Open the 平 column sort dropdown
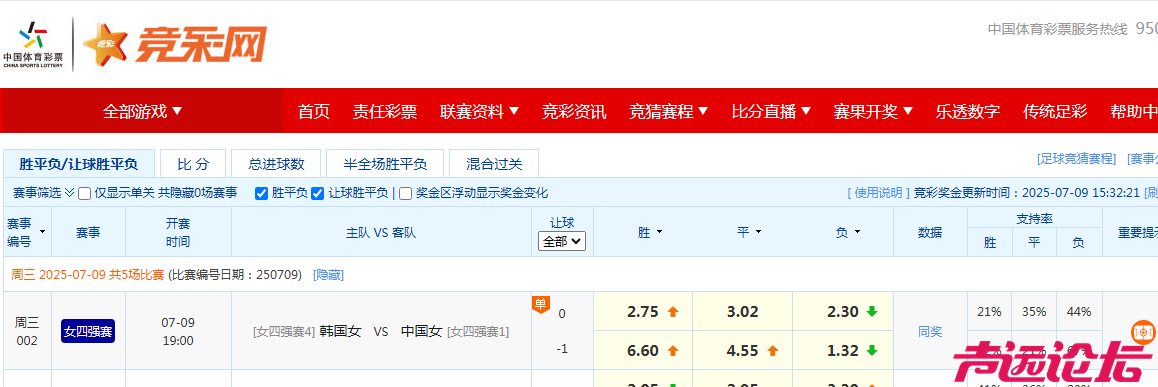The width and height of the screenshot is (1158, 387). [x=759, y=232]
